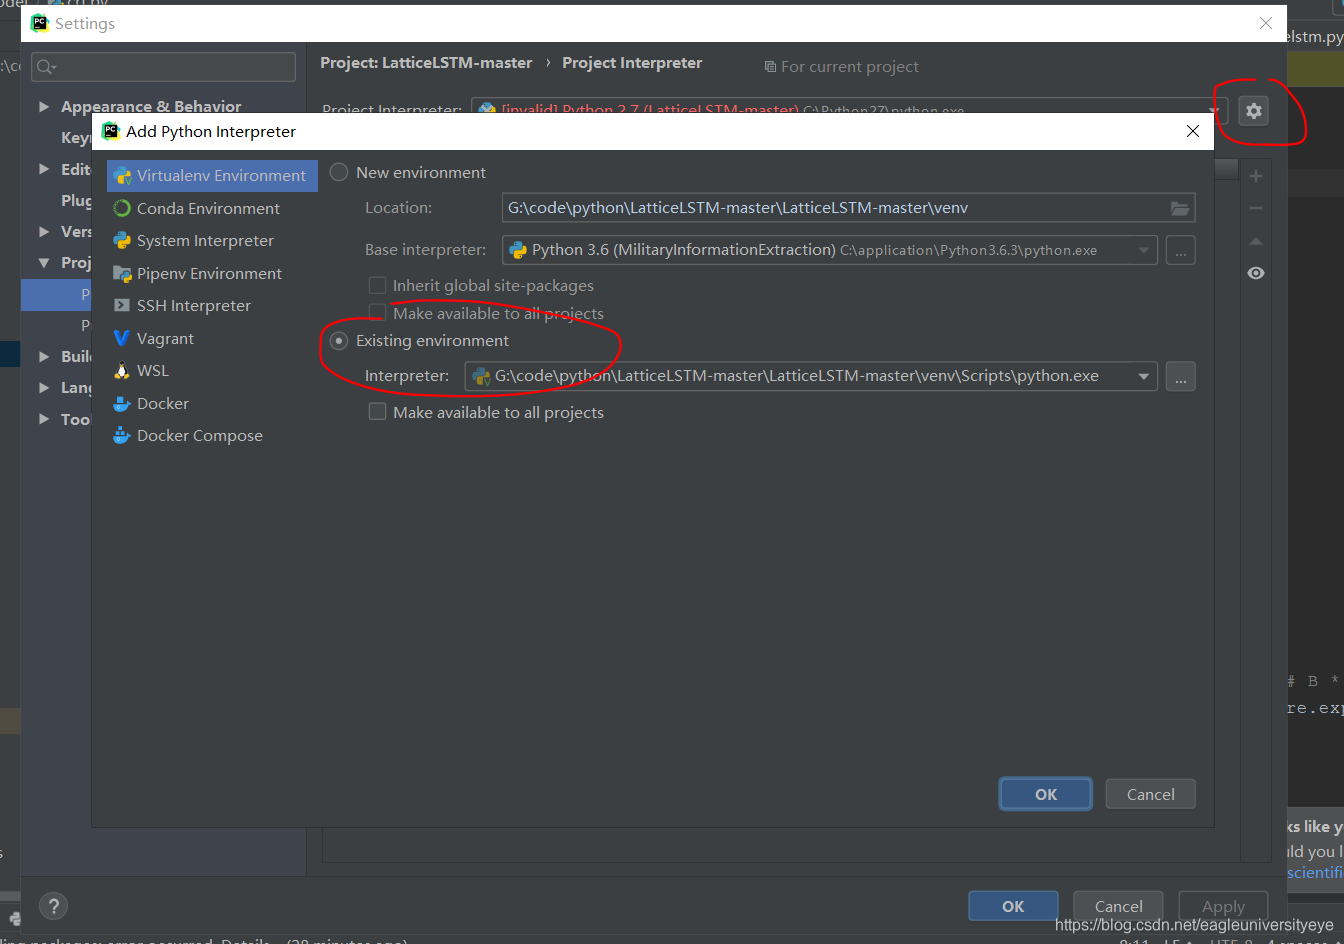Click the Project Interpreter breadcrumb text

click(632, 63)
